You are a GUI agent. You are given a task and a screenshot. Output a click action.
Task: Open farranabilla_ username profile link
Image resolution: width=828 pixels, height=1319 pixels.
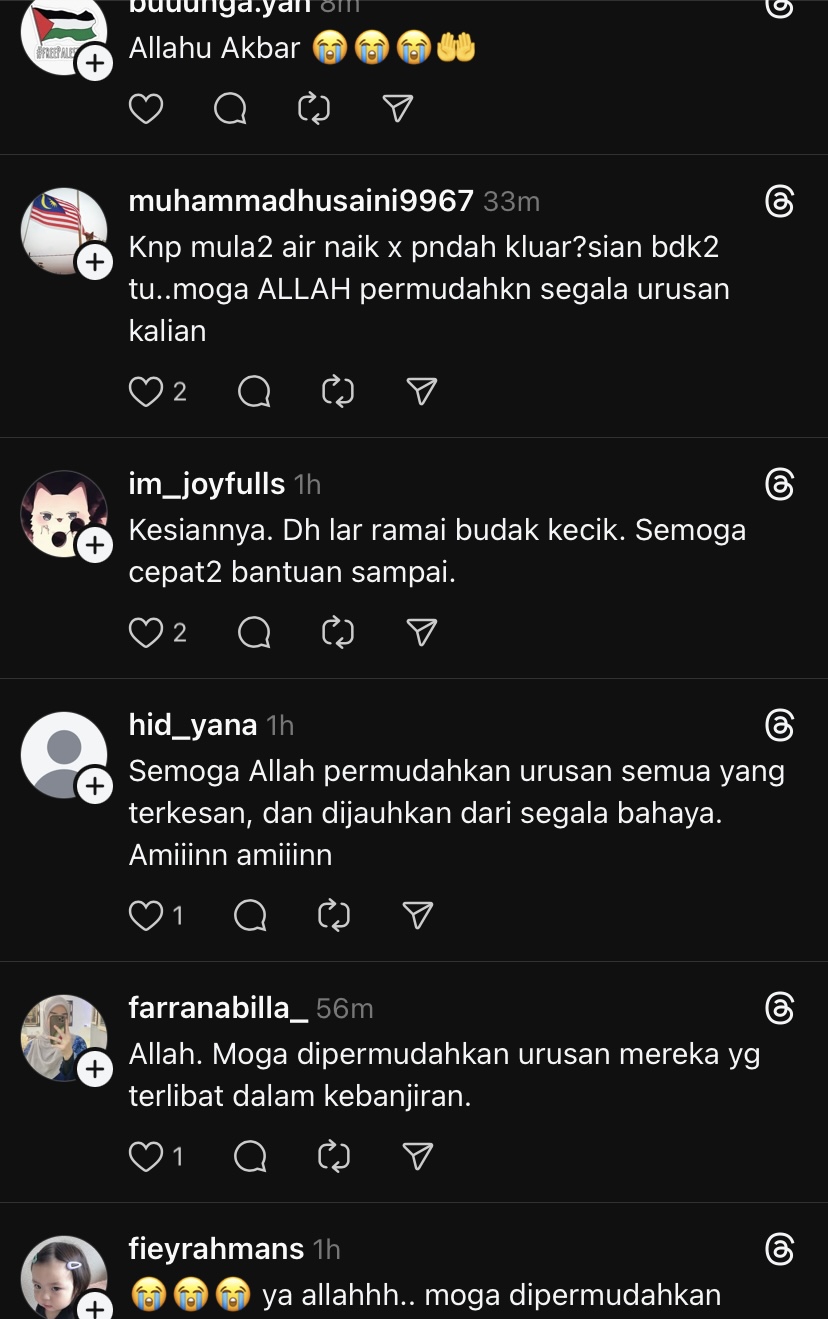218,1008
